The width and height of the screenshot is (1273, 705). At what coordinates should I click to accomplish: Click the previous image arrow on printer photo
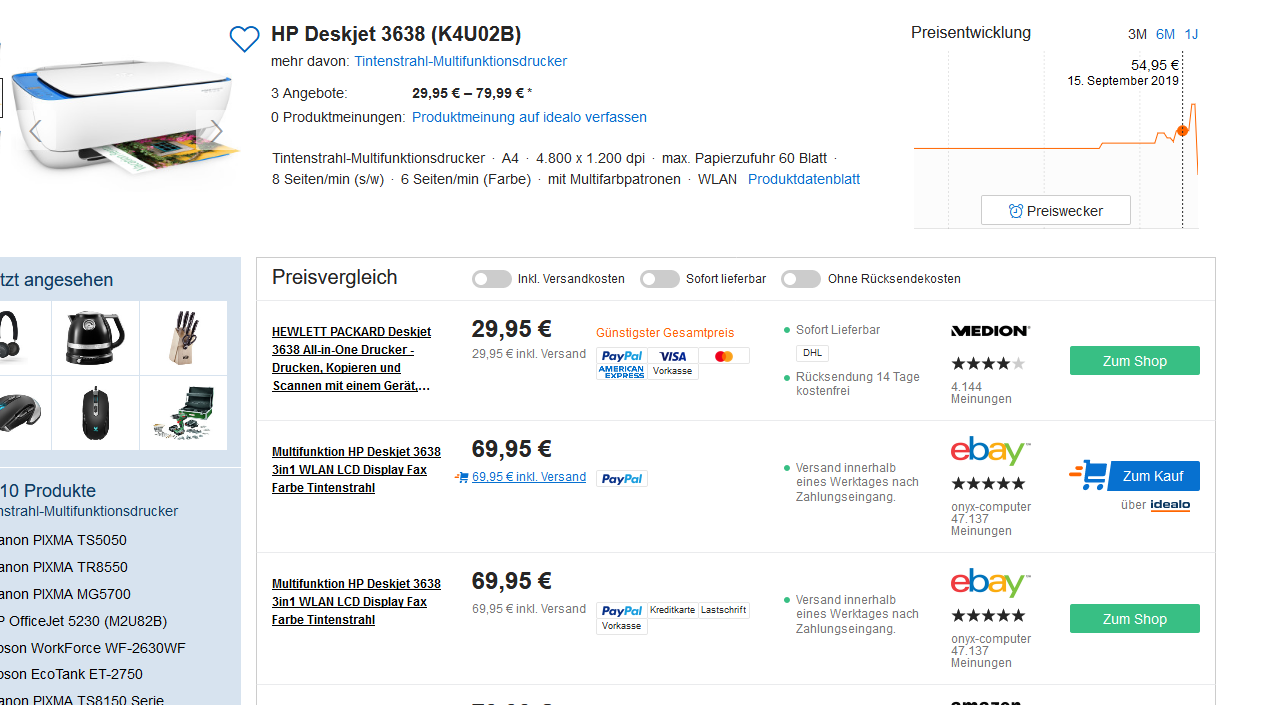(35, 131)
